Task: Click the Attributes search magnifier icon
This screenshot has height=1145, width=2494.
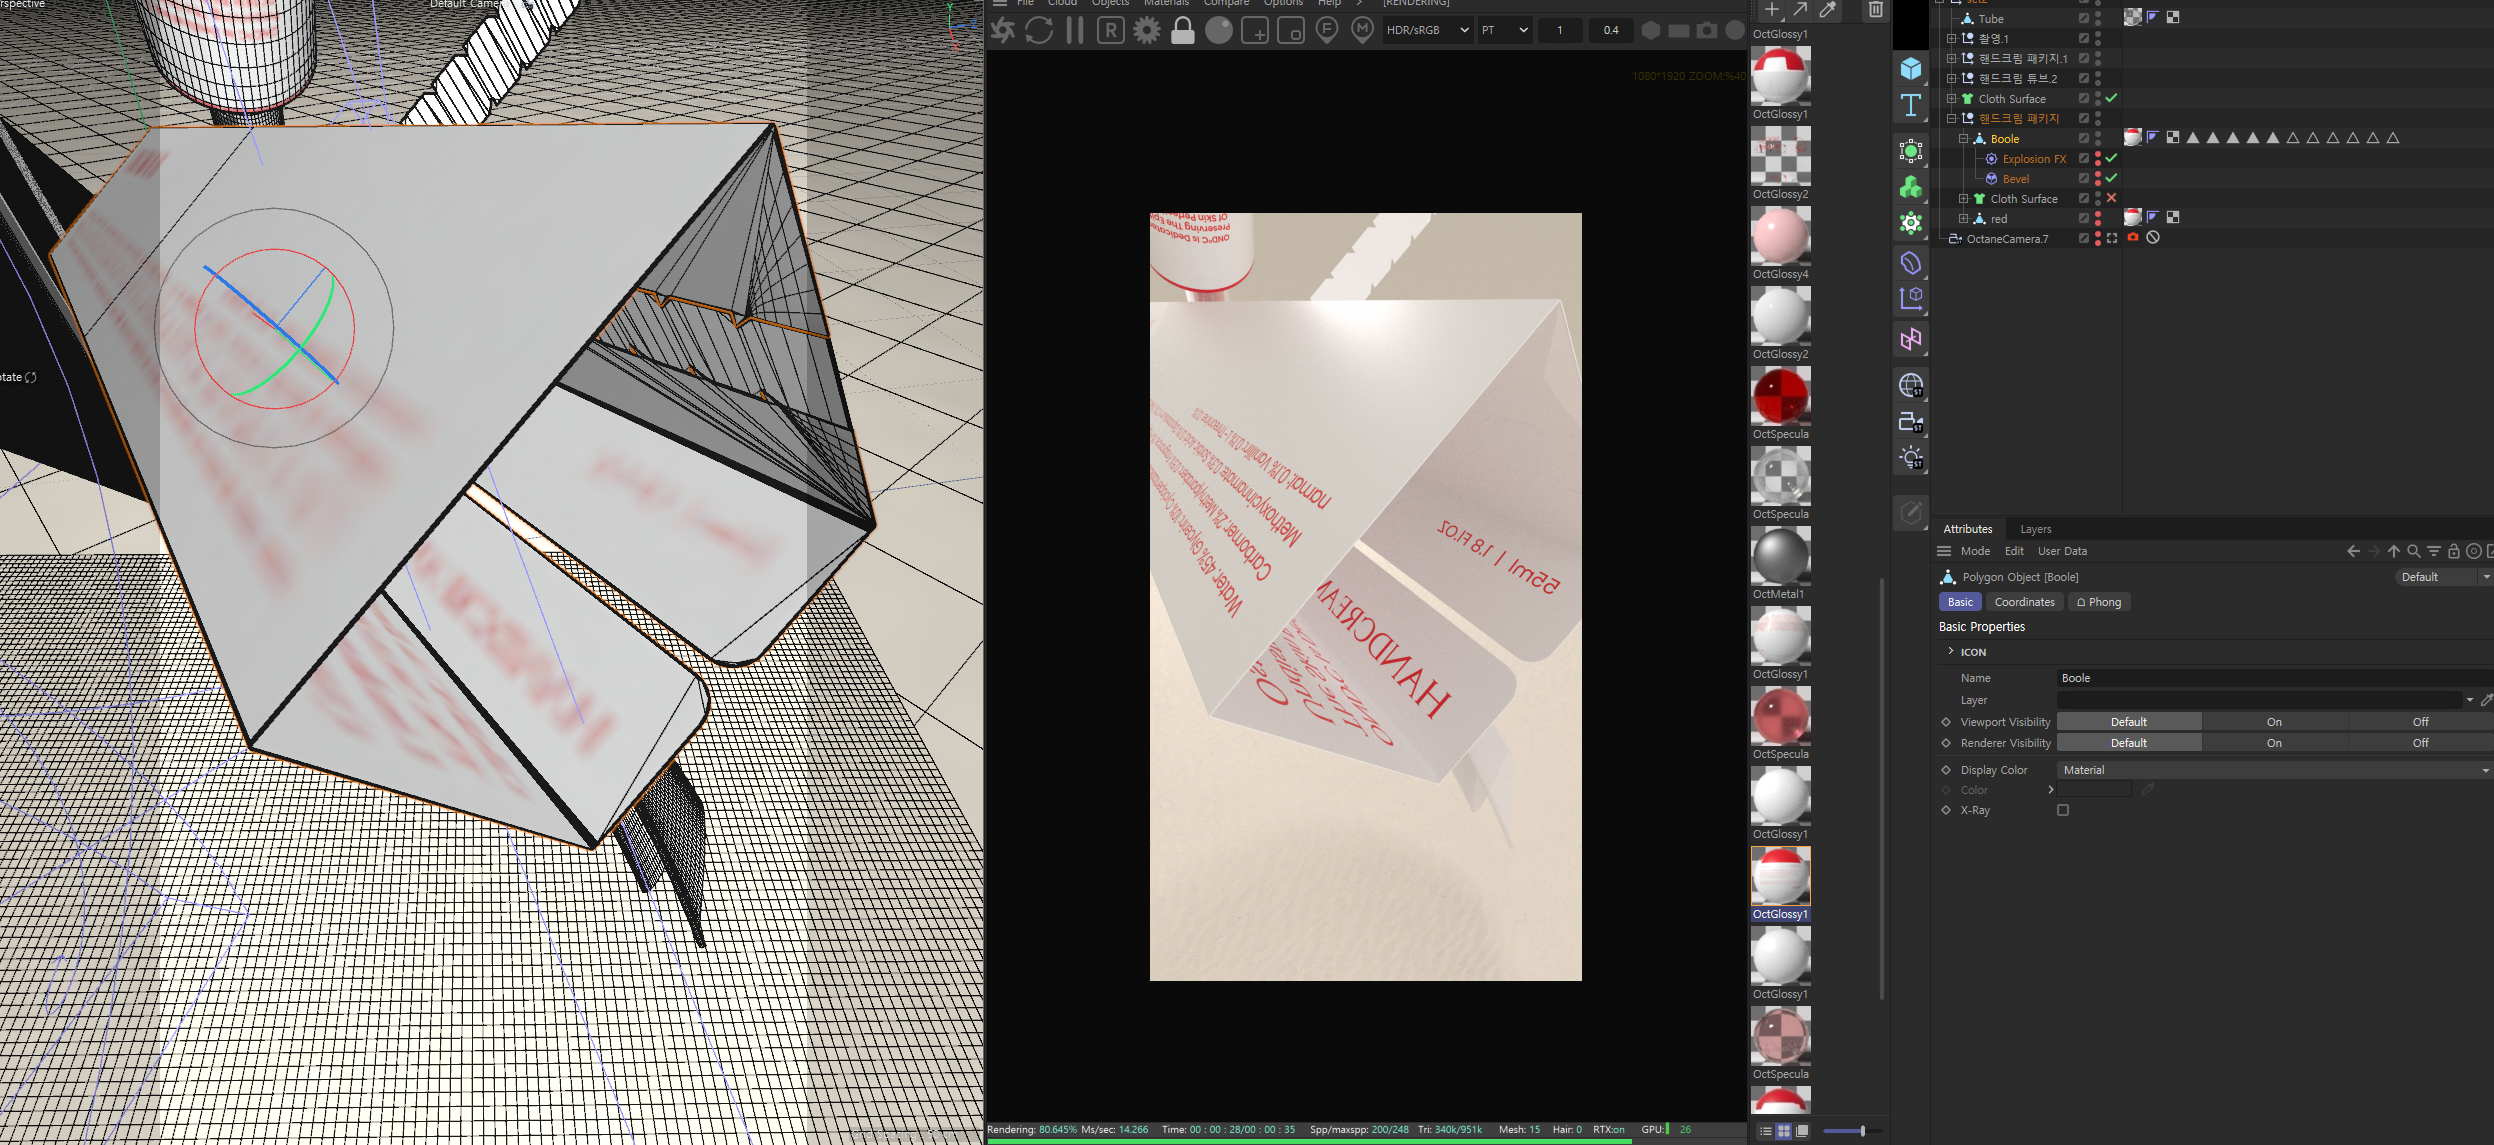Action: pyautogui.click(x=2414, y=551)
